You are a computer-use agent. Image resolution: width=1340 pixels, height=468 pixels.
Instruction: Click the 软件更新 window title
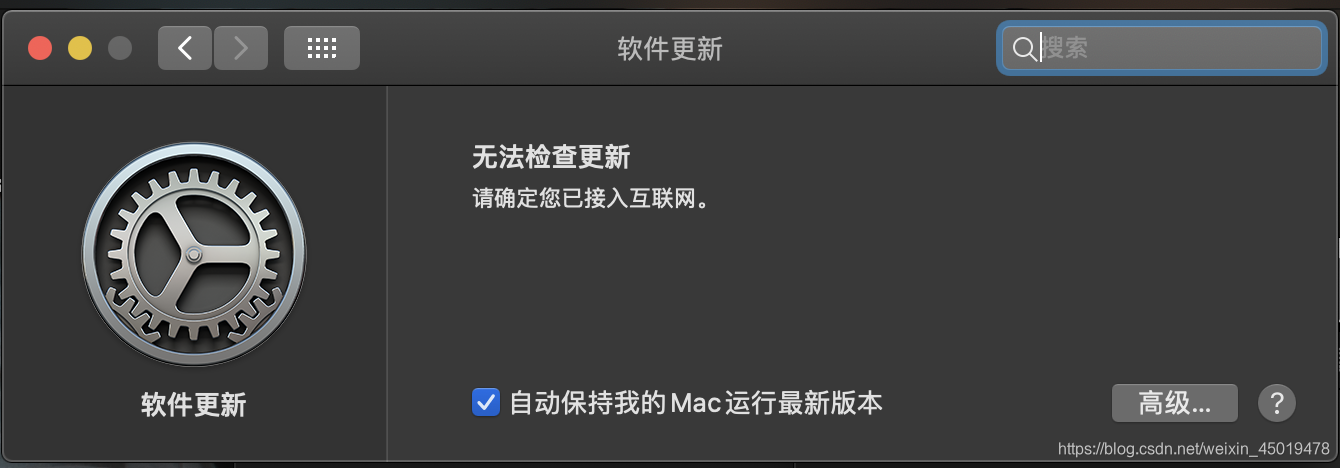point(670,49)
